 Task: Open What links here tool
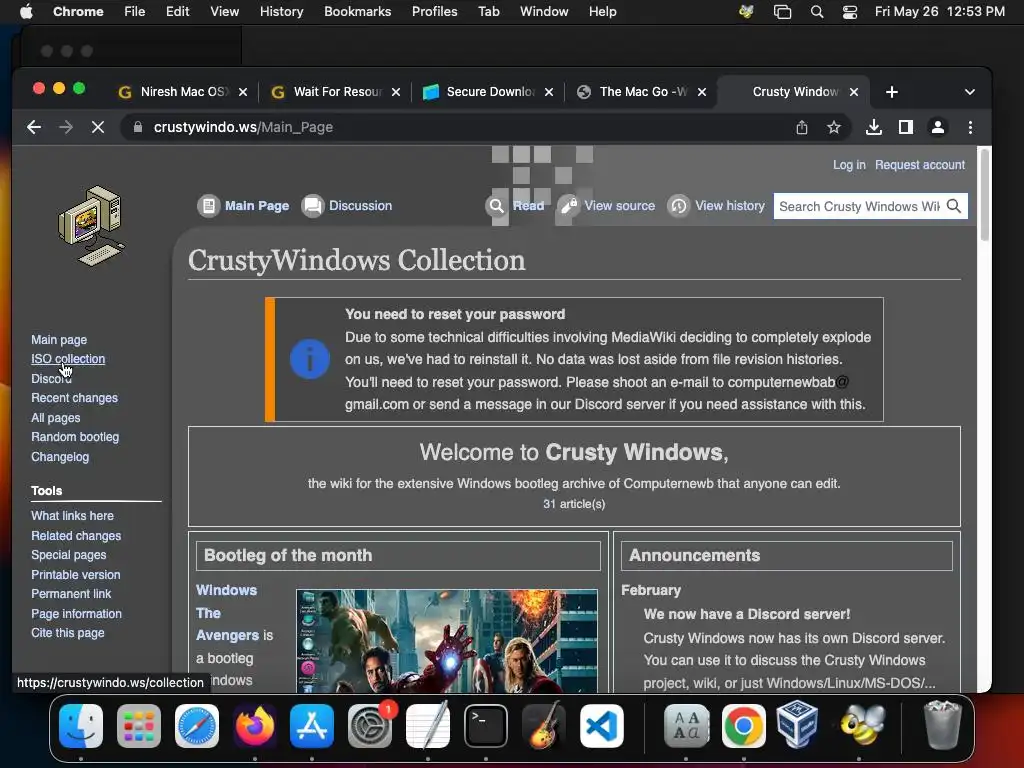pos(72,516)
